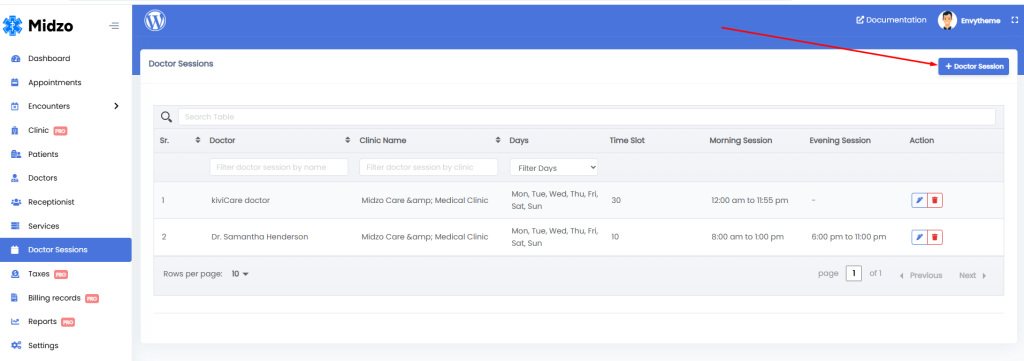
Task: Sort table by Sr. column arrows
Action: pyautogui.click(x=198, y=140)
